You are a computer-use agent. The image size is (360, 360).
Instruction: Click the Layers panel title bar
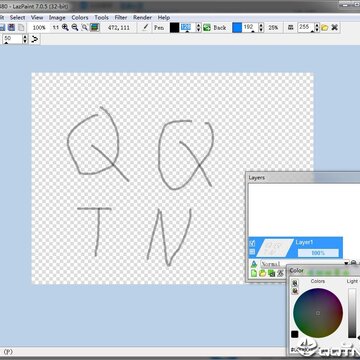pyautogui.click(x=303, y=178)
